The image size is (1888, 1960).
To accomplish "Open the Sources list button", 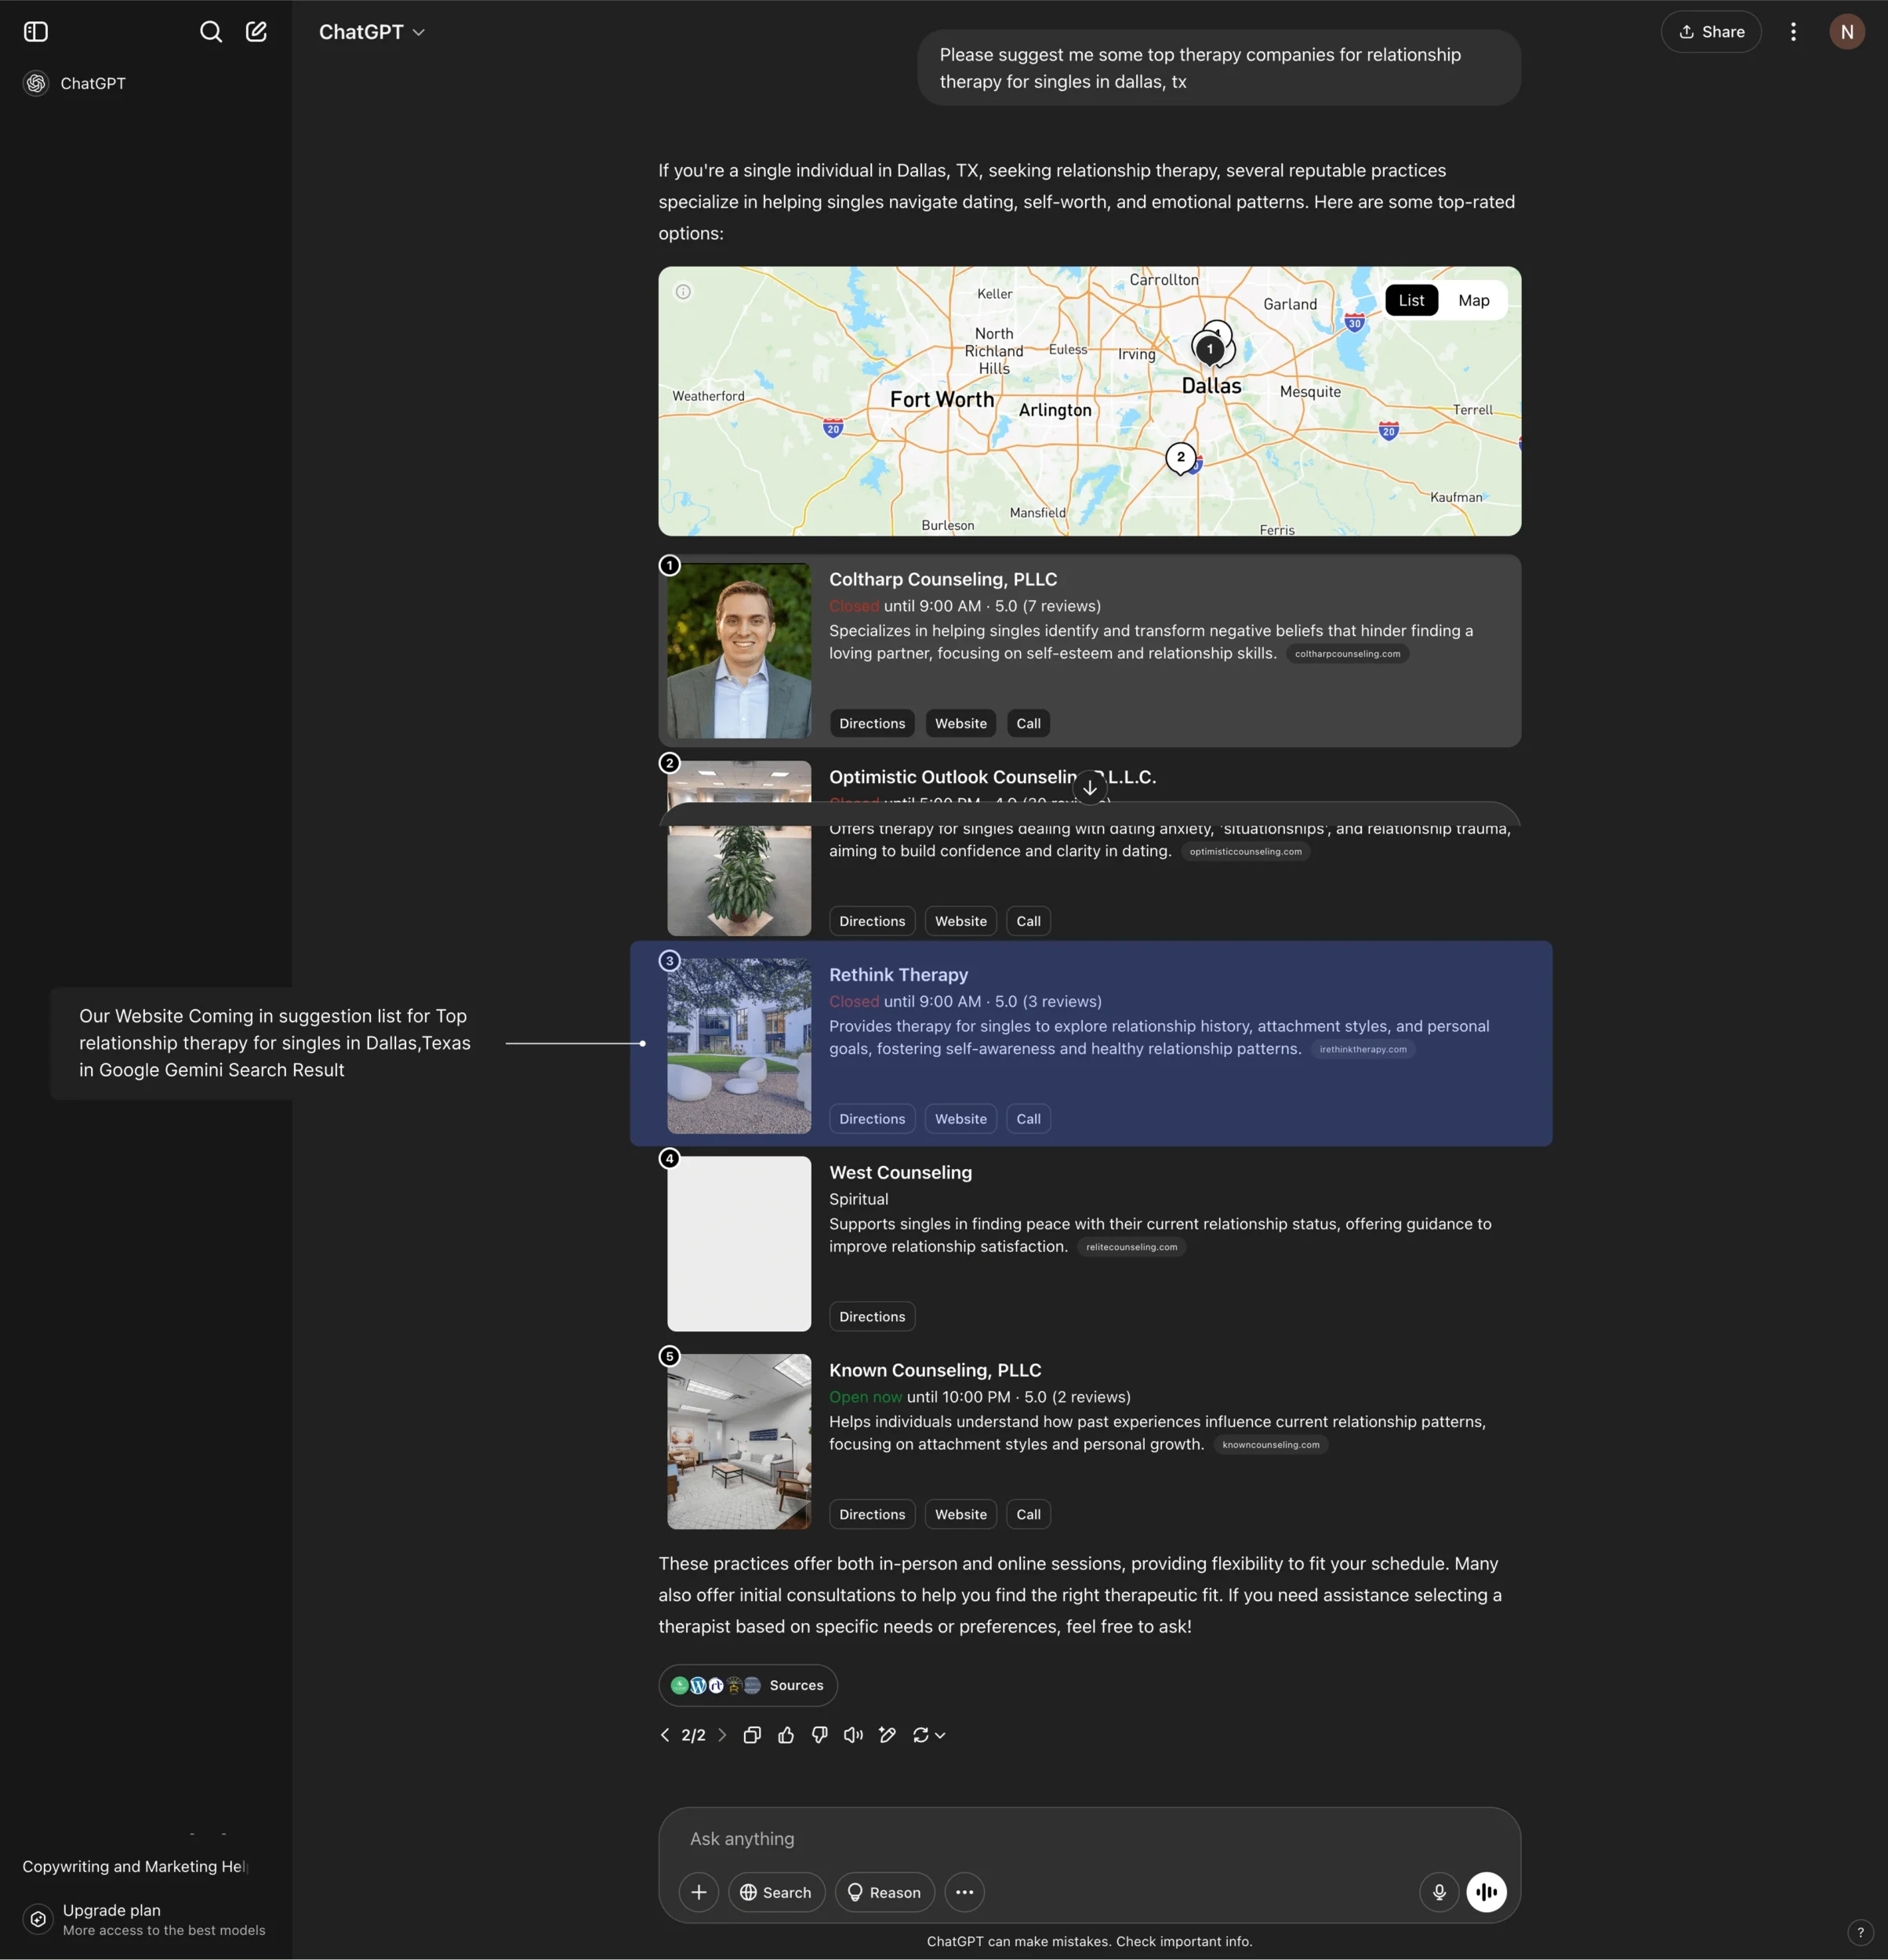I will 748,1686.
